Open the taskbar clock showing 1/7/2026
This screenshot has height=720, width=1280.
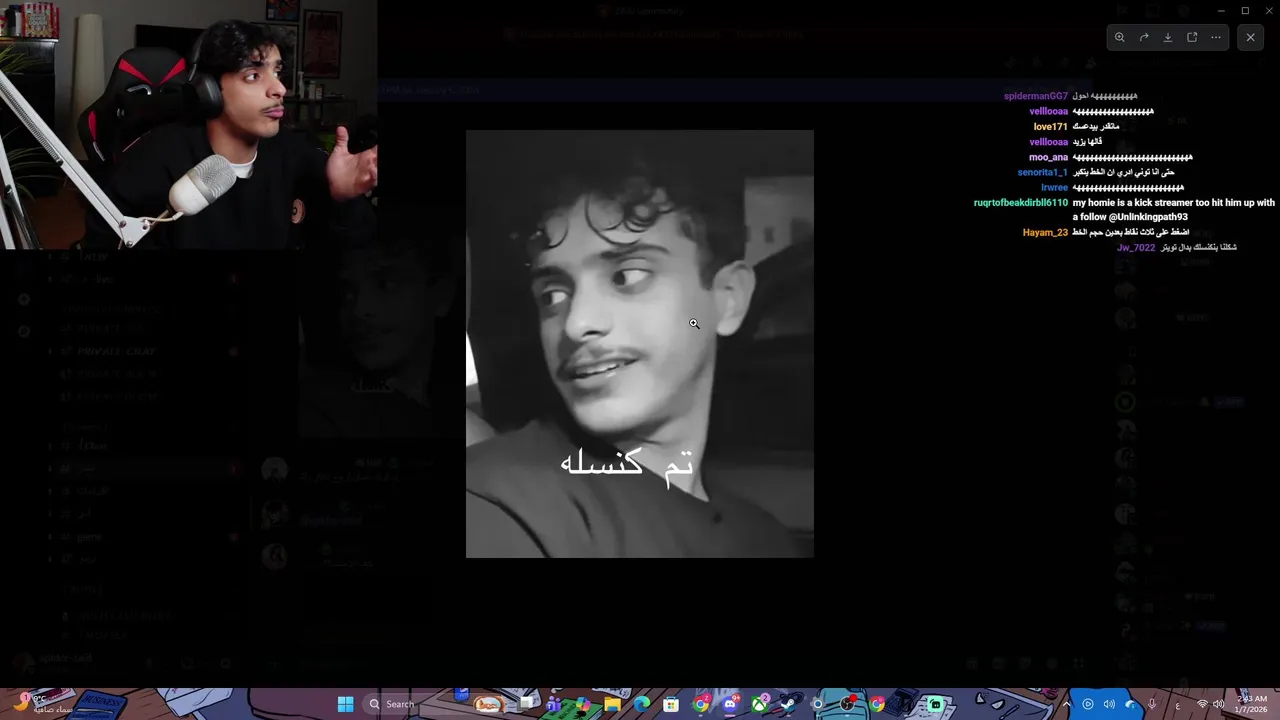[1251, 704]
